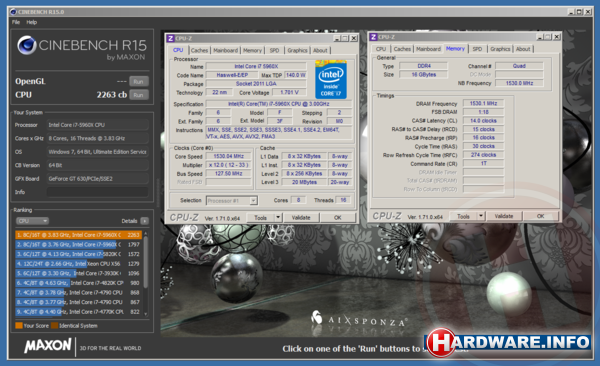Close the left CPU-Z window

coord(354,38)
